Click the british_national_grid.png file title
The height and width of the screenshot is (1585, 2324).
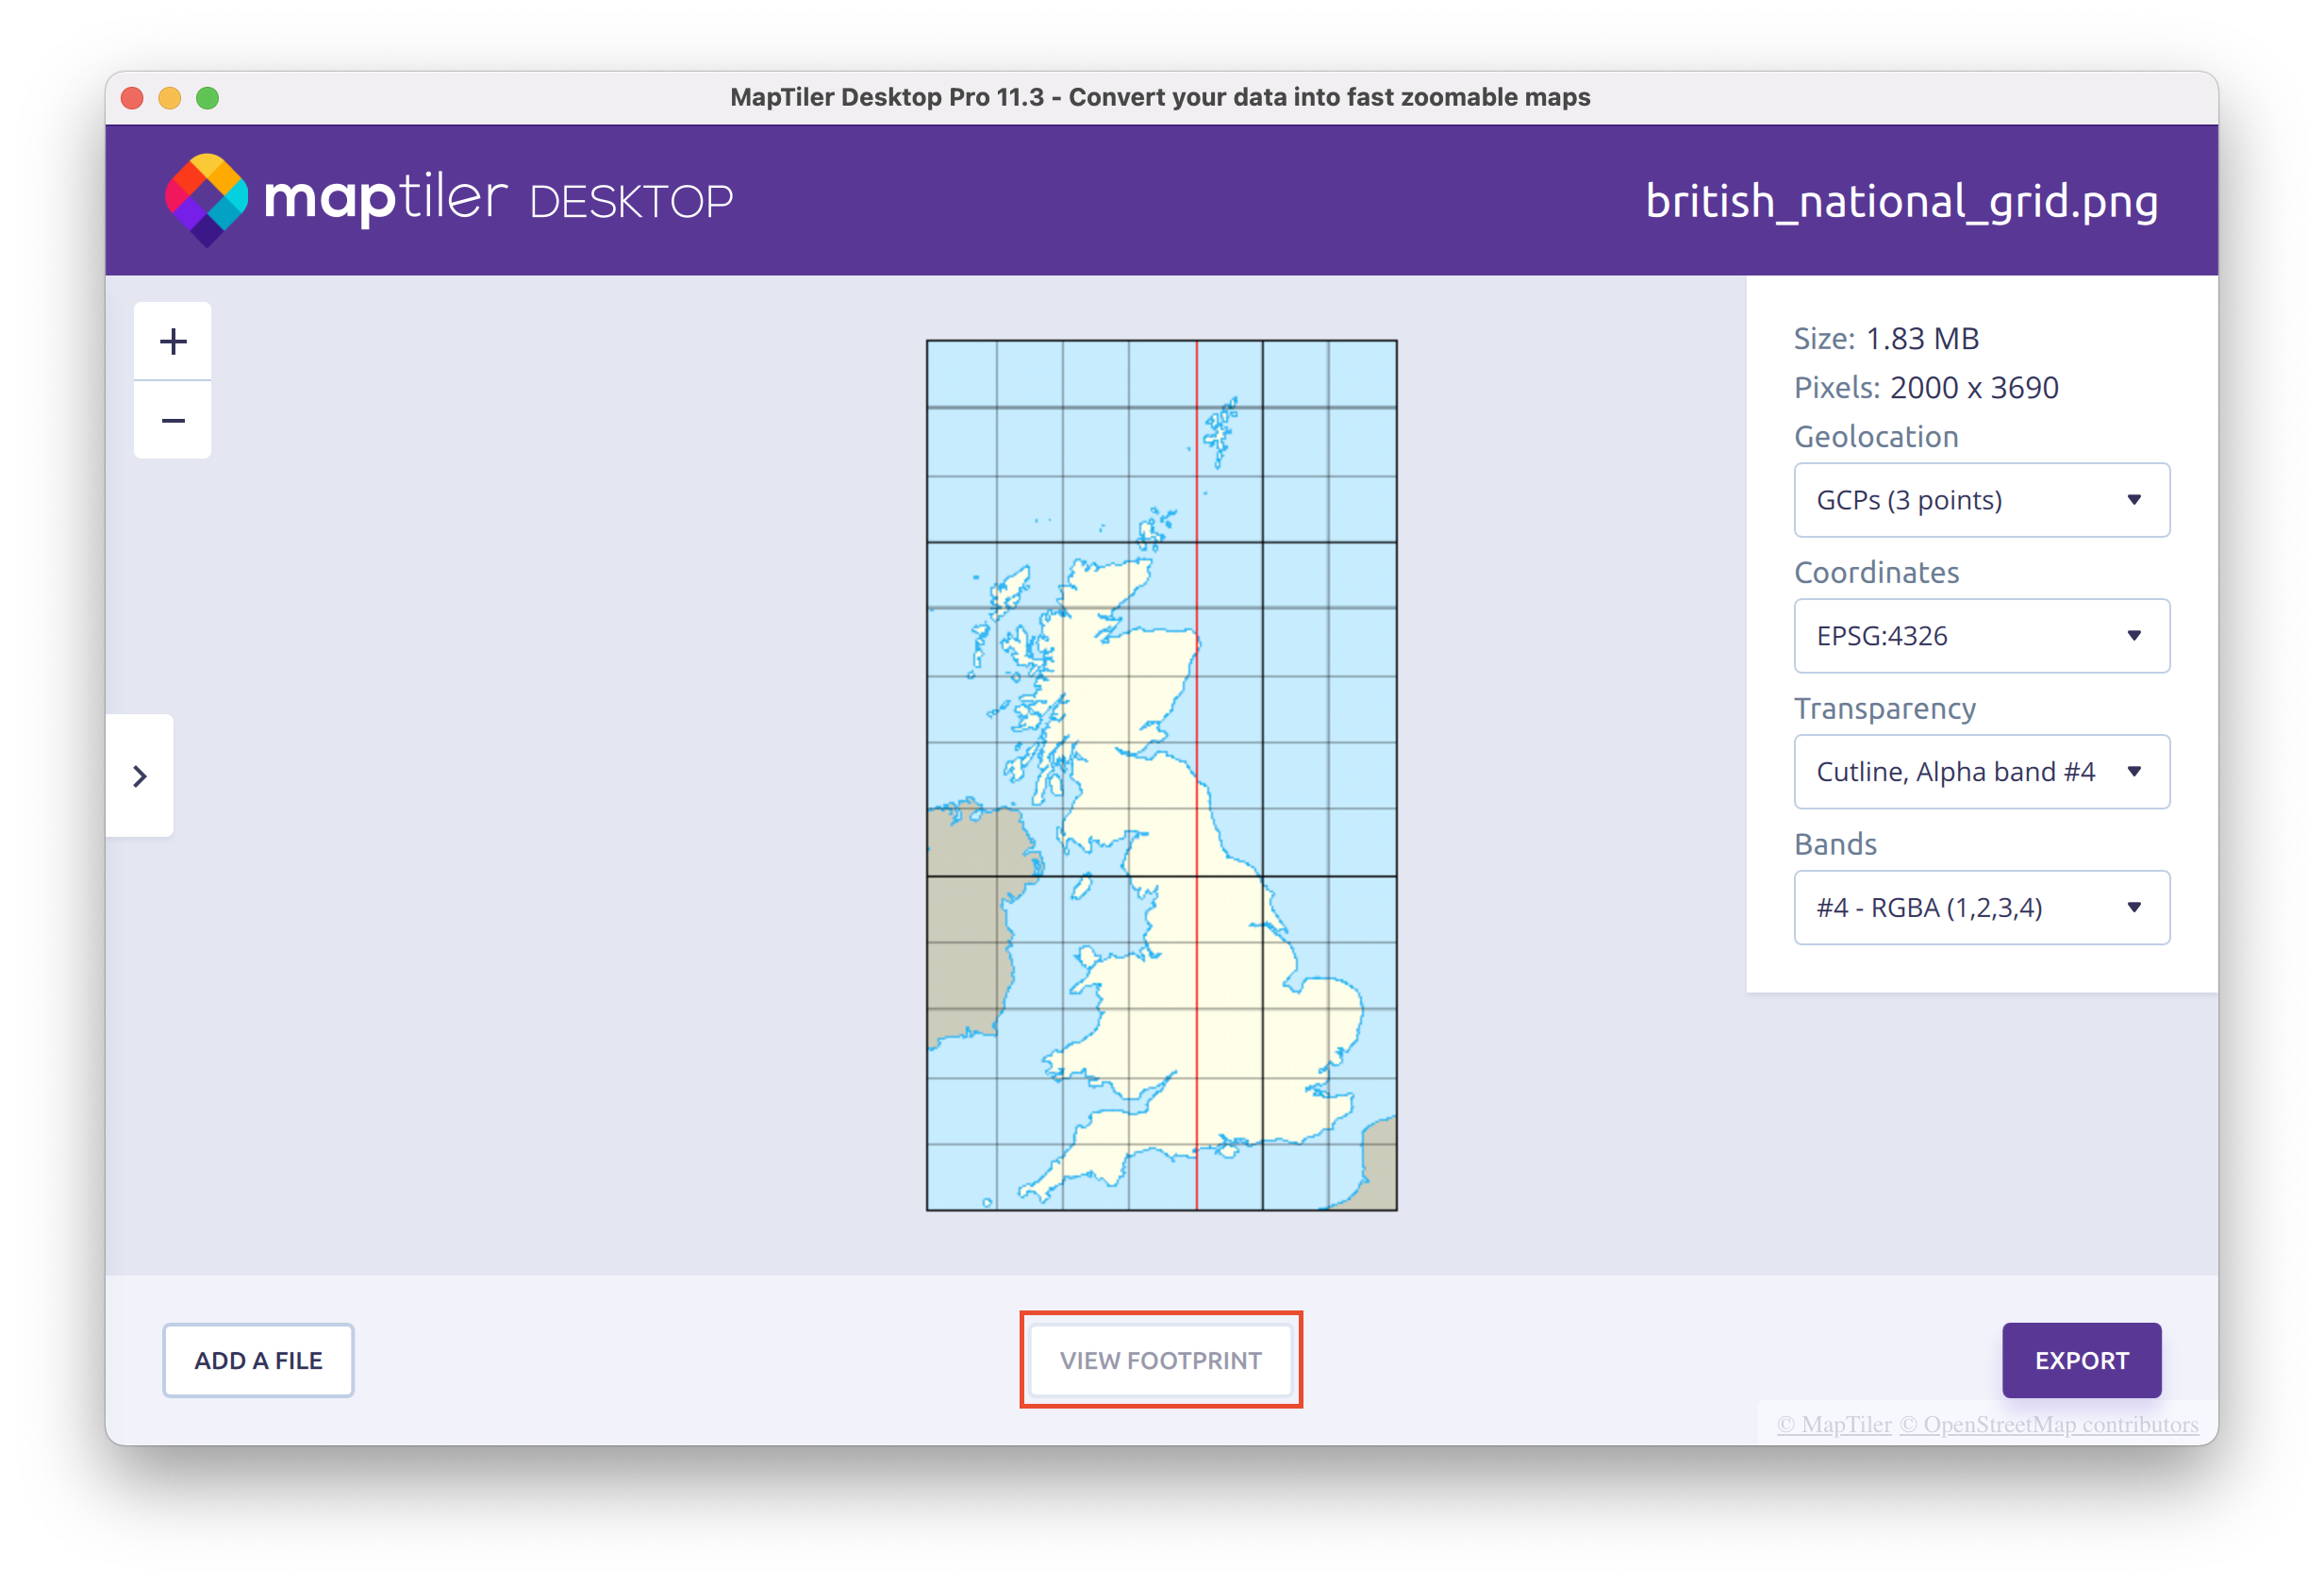coord(1901,201)
